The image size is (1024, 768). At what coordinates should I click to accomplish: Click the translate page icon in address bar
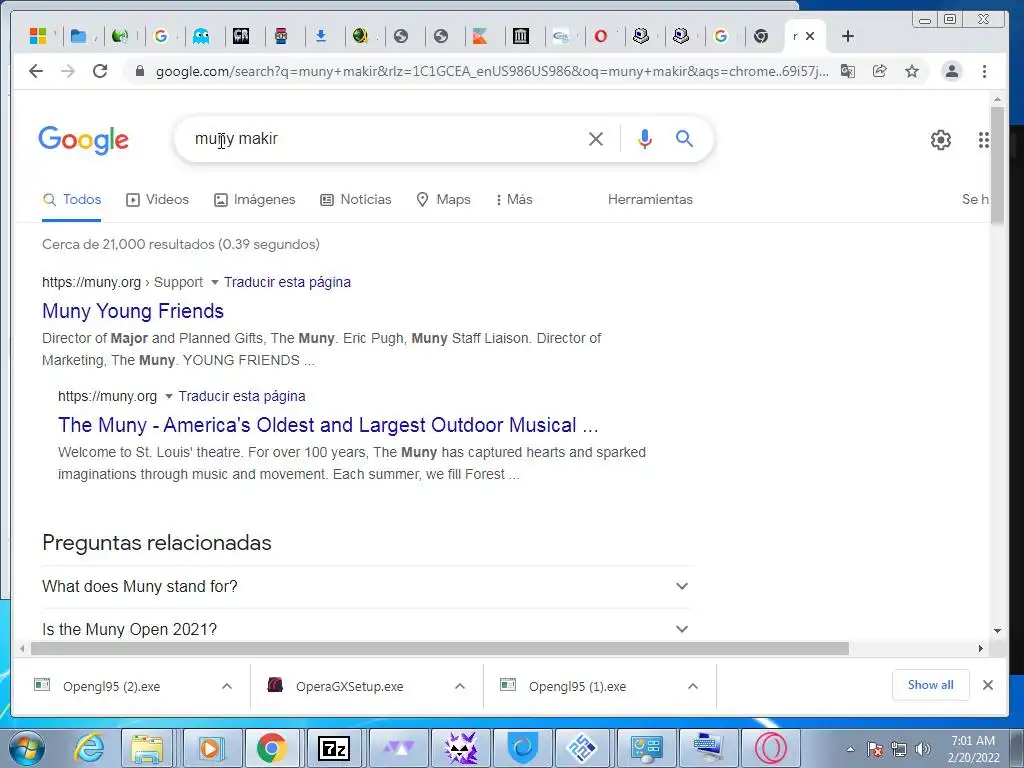click(x=848, y=71)
